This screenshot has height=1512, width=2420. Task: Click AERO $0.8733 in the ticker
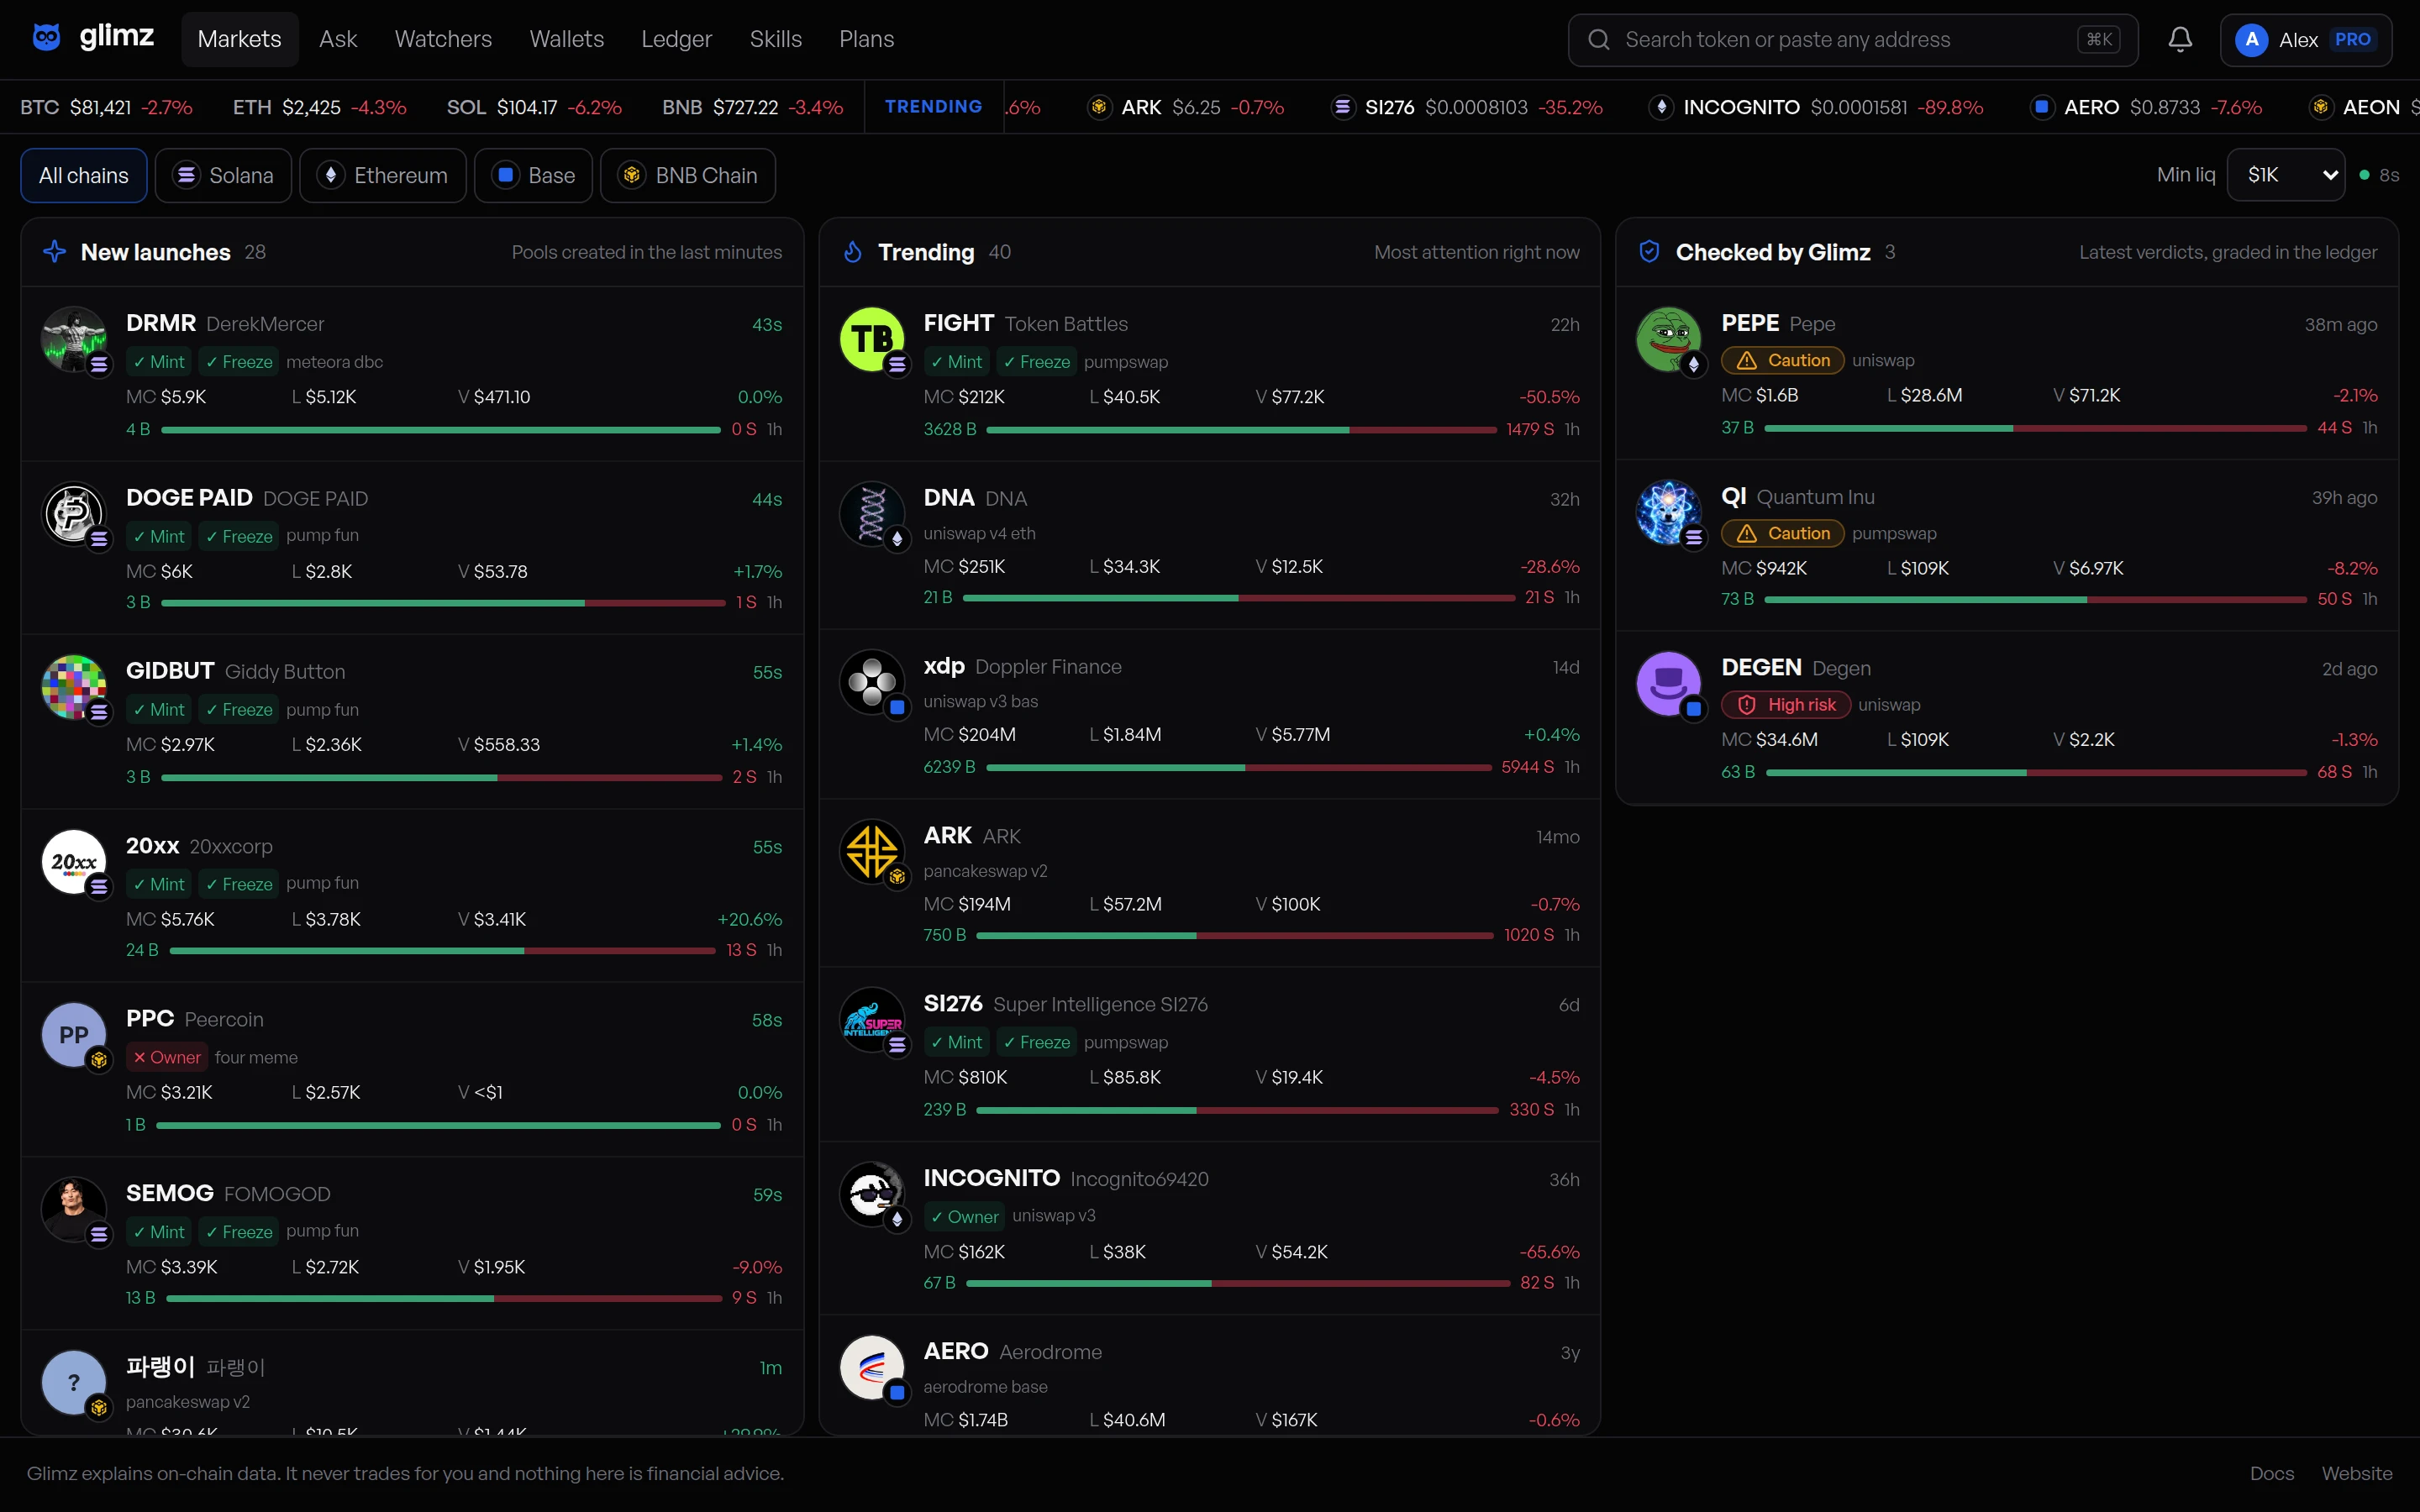coord(2146,107)
